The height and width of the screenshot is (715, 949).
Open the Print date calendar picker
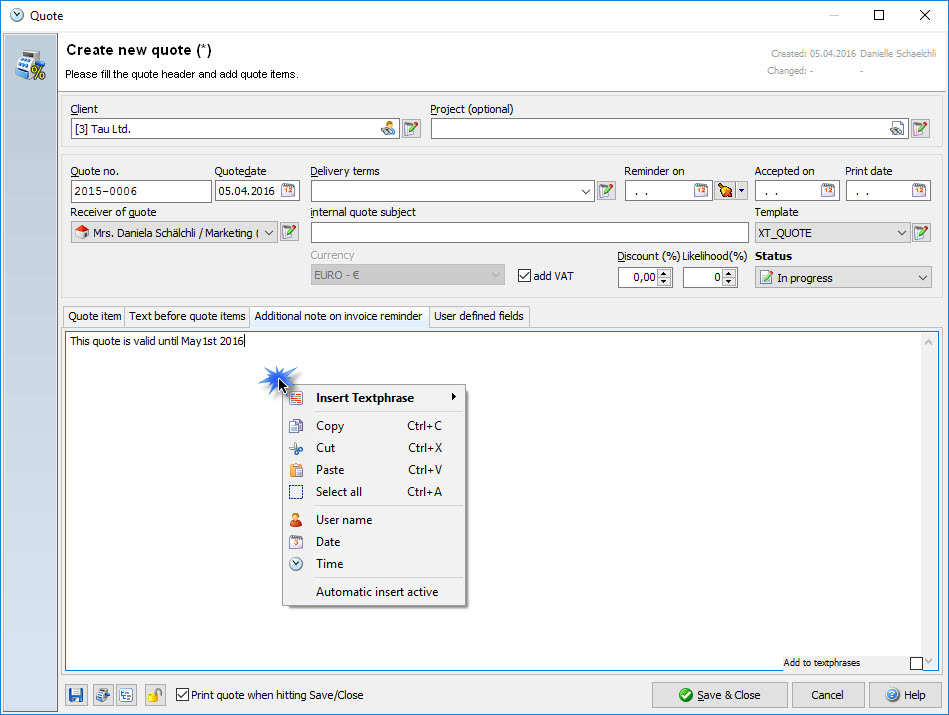point(919,191)
